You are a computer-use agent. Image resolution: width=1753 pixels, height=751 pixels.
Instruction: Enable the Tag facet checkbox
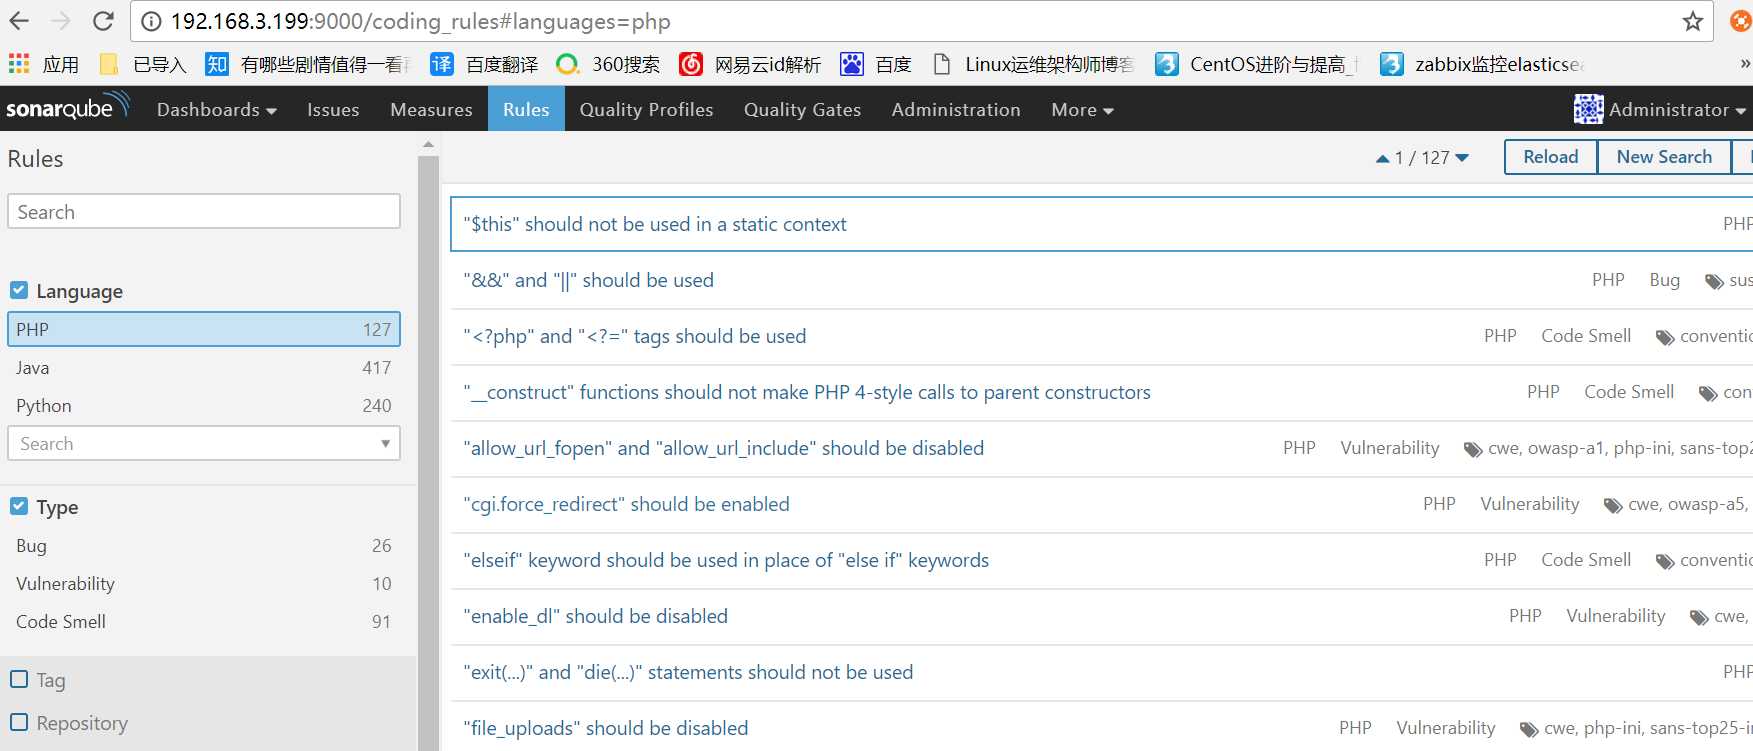click(19, 679)
